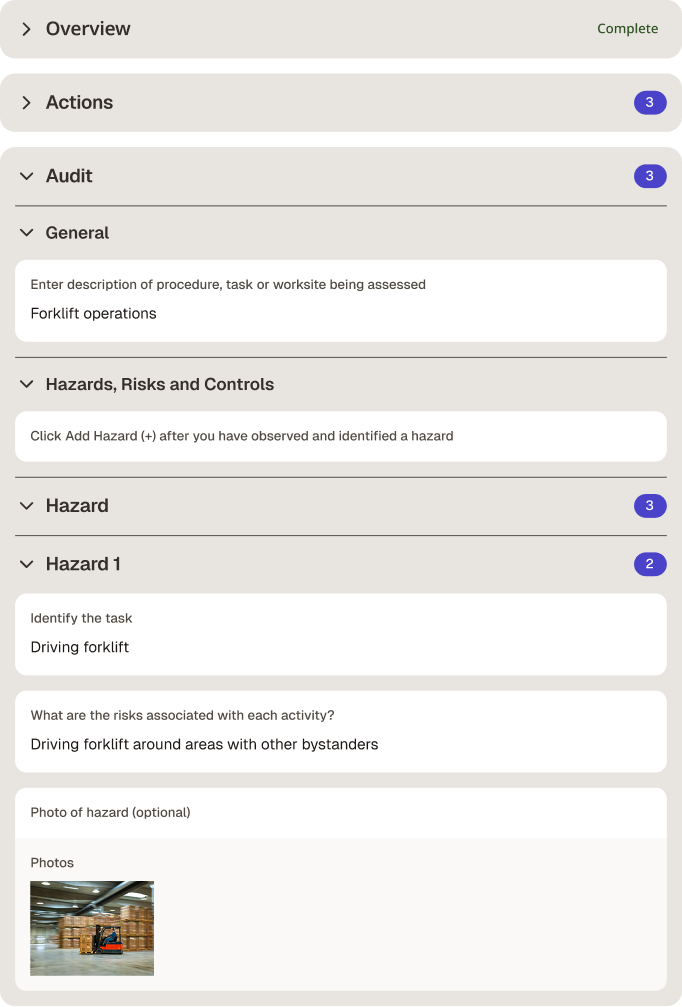Expand the Overview section chevron

point(26,29)
